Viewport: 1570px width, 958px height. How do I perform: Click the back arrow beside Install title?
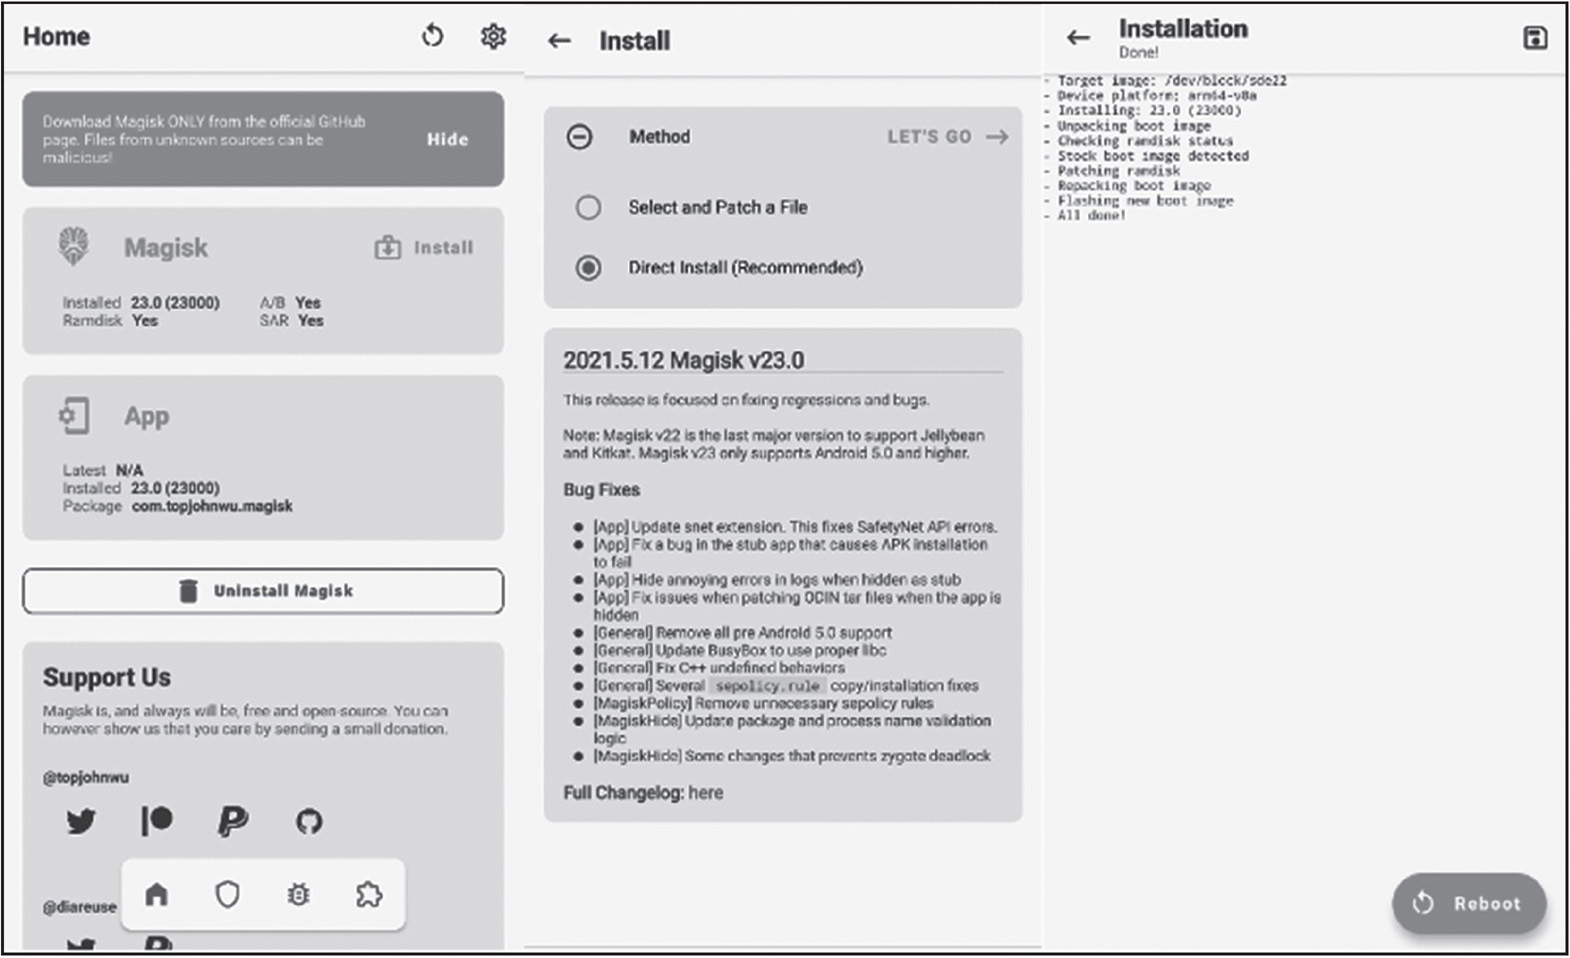[560, 41]
